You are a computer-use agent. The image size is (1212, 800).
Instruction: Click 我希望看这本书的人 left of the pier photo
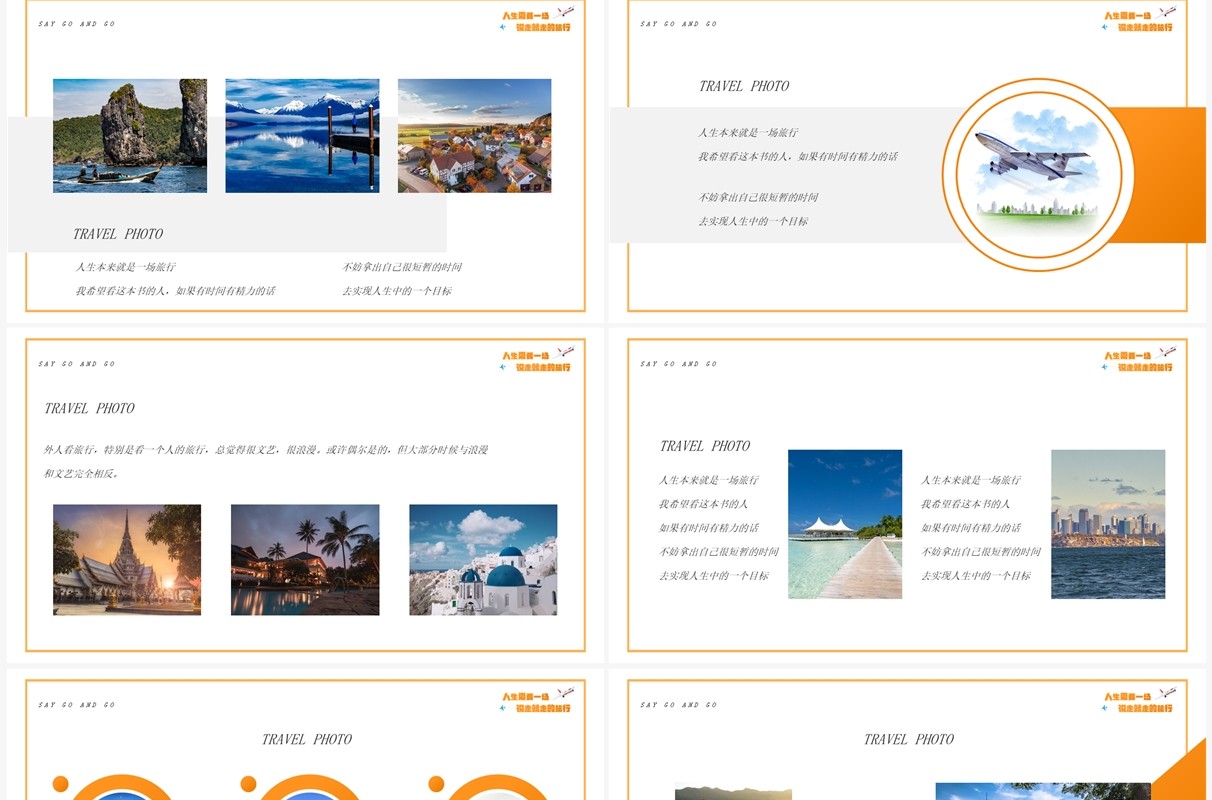click(703, 504)
